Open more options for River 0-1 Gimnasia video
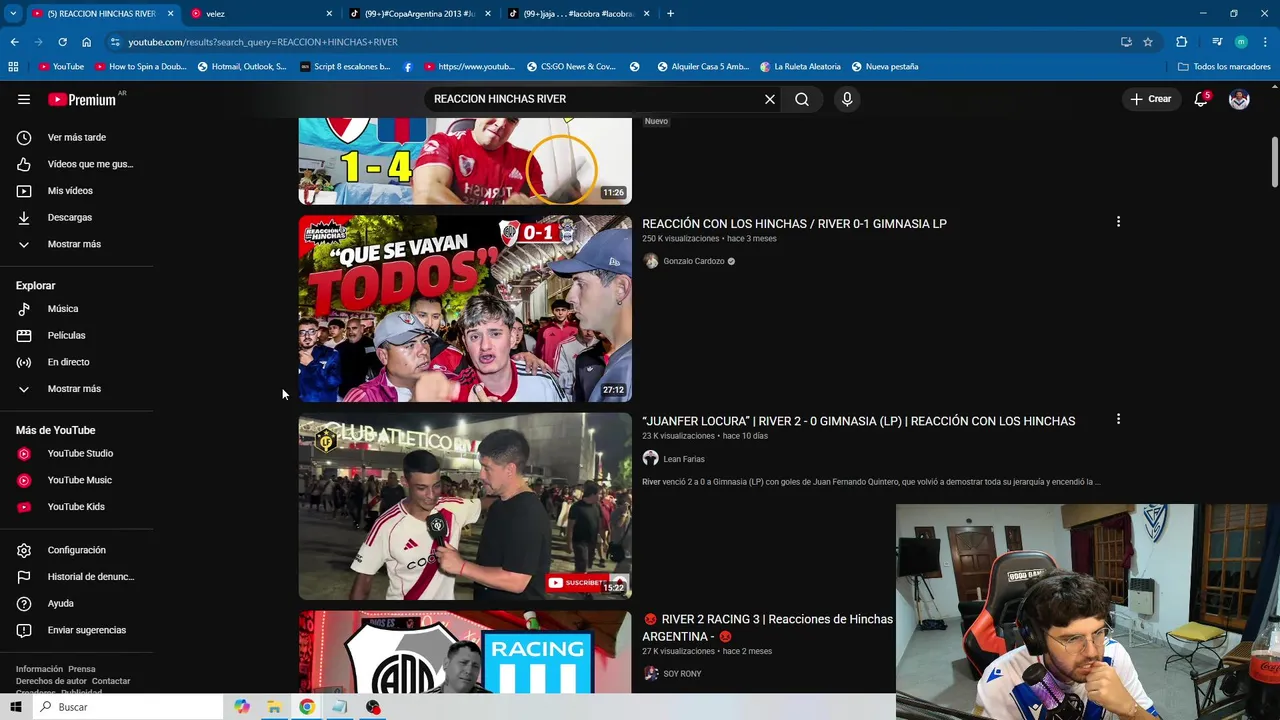The width and height of the screenshot is (1280, 720). click(1118, 222)
